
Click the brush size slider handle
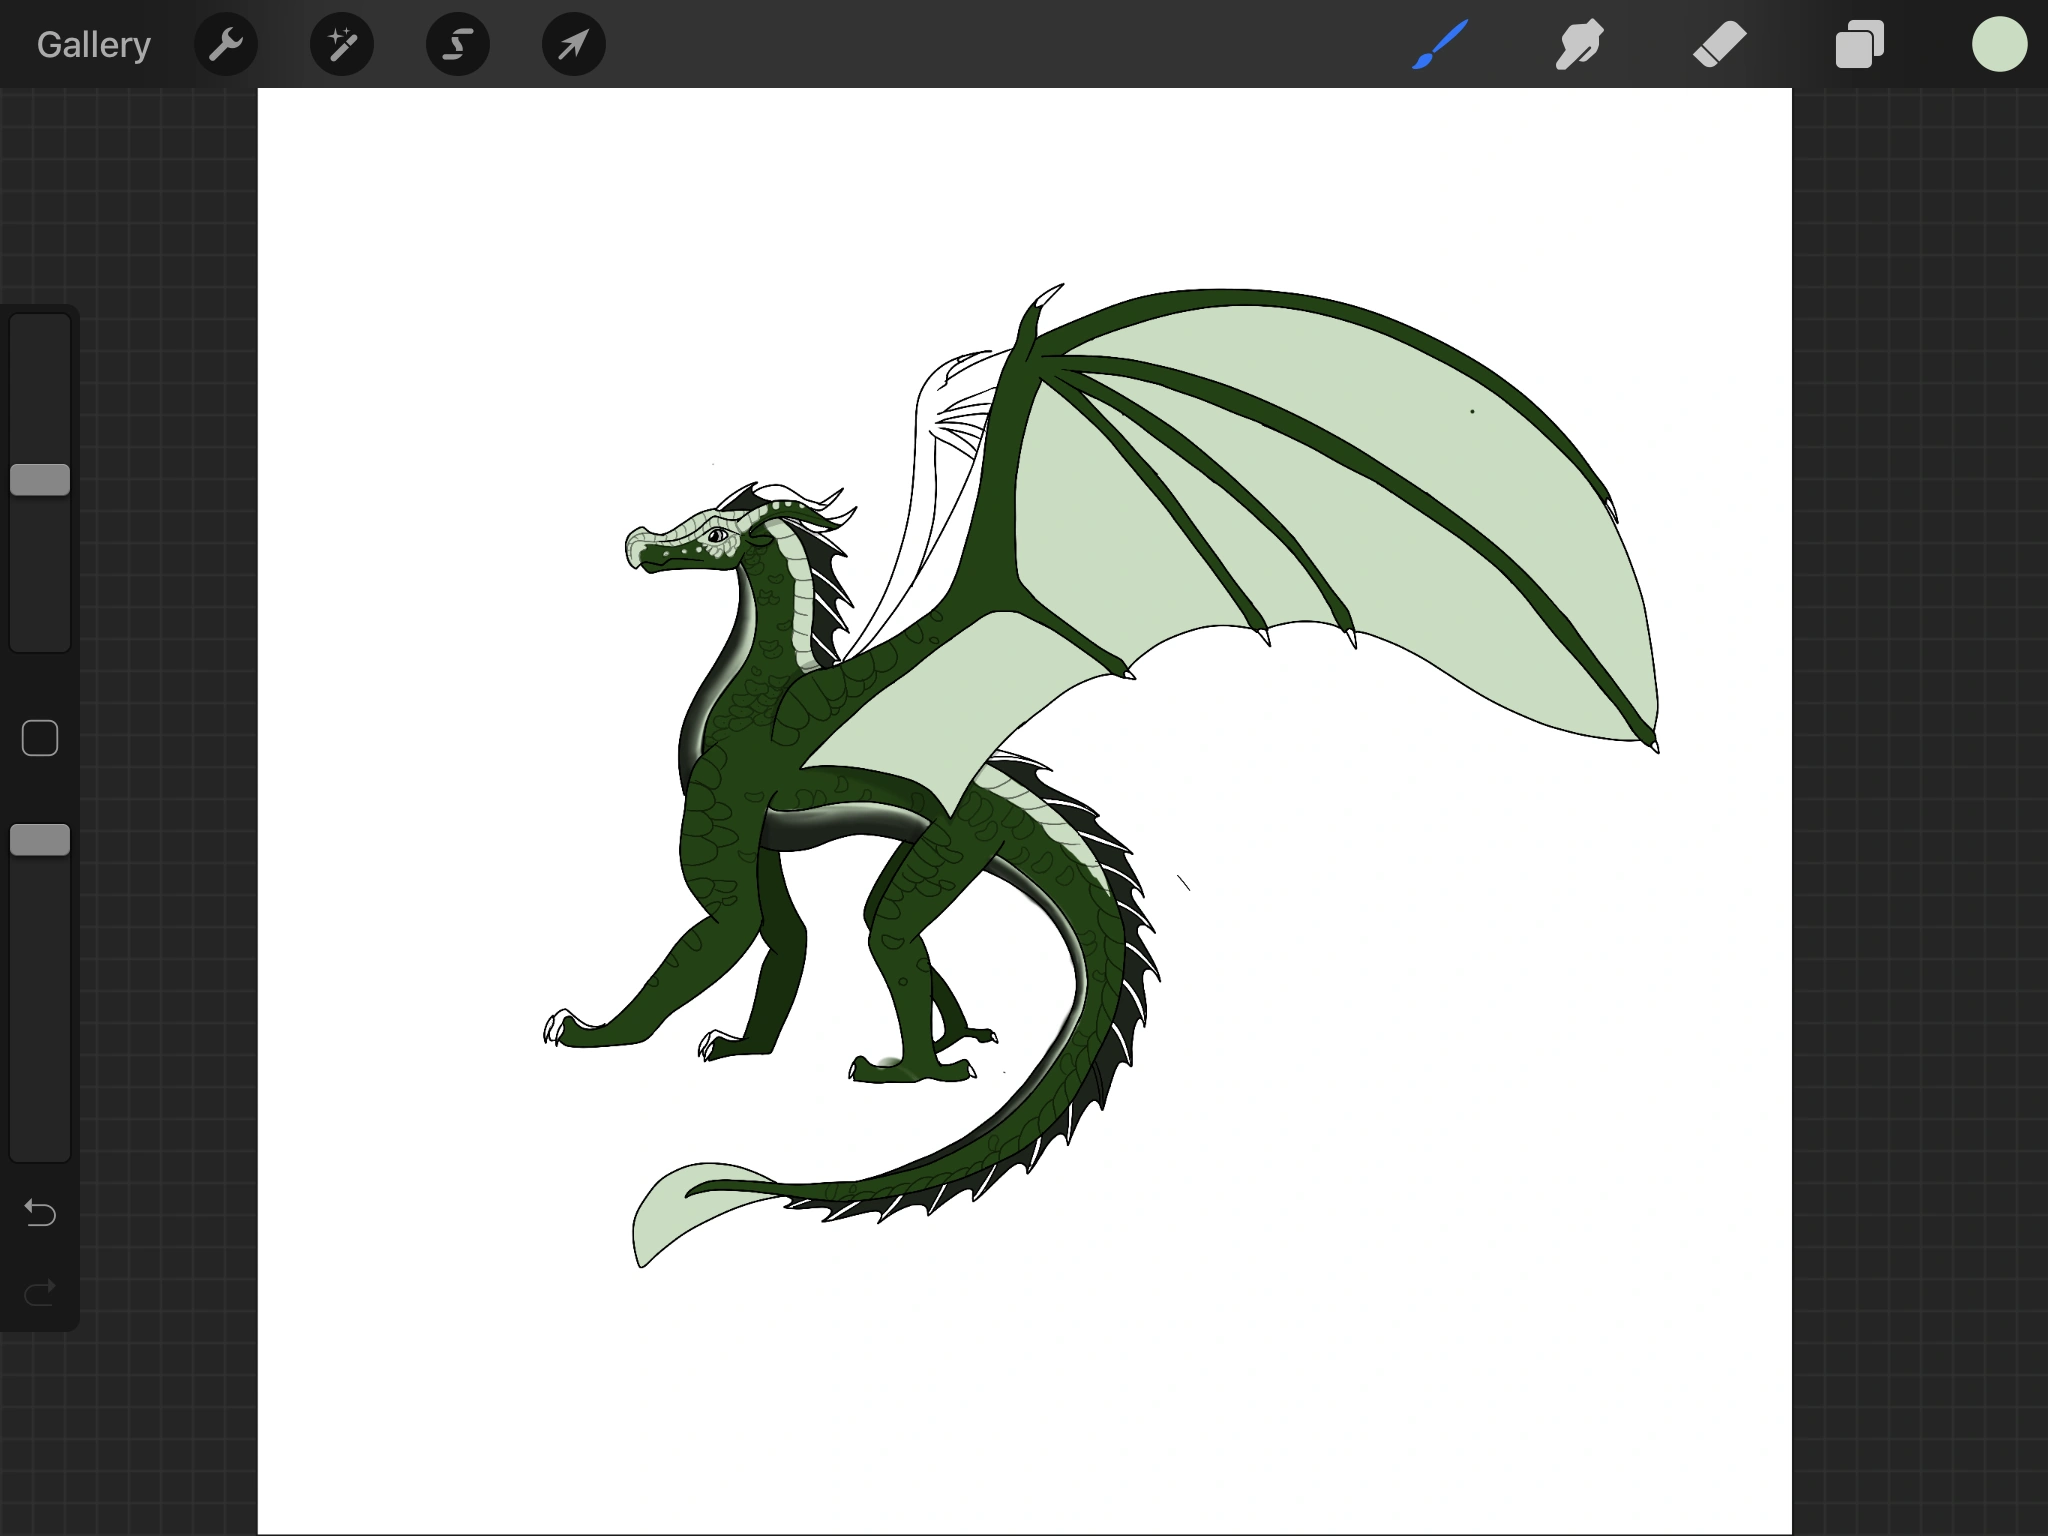tap(40, 480)
